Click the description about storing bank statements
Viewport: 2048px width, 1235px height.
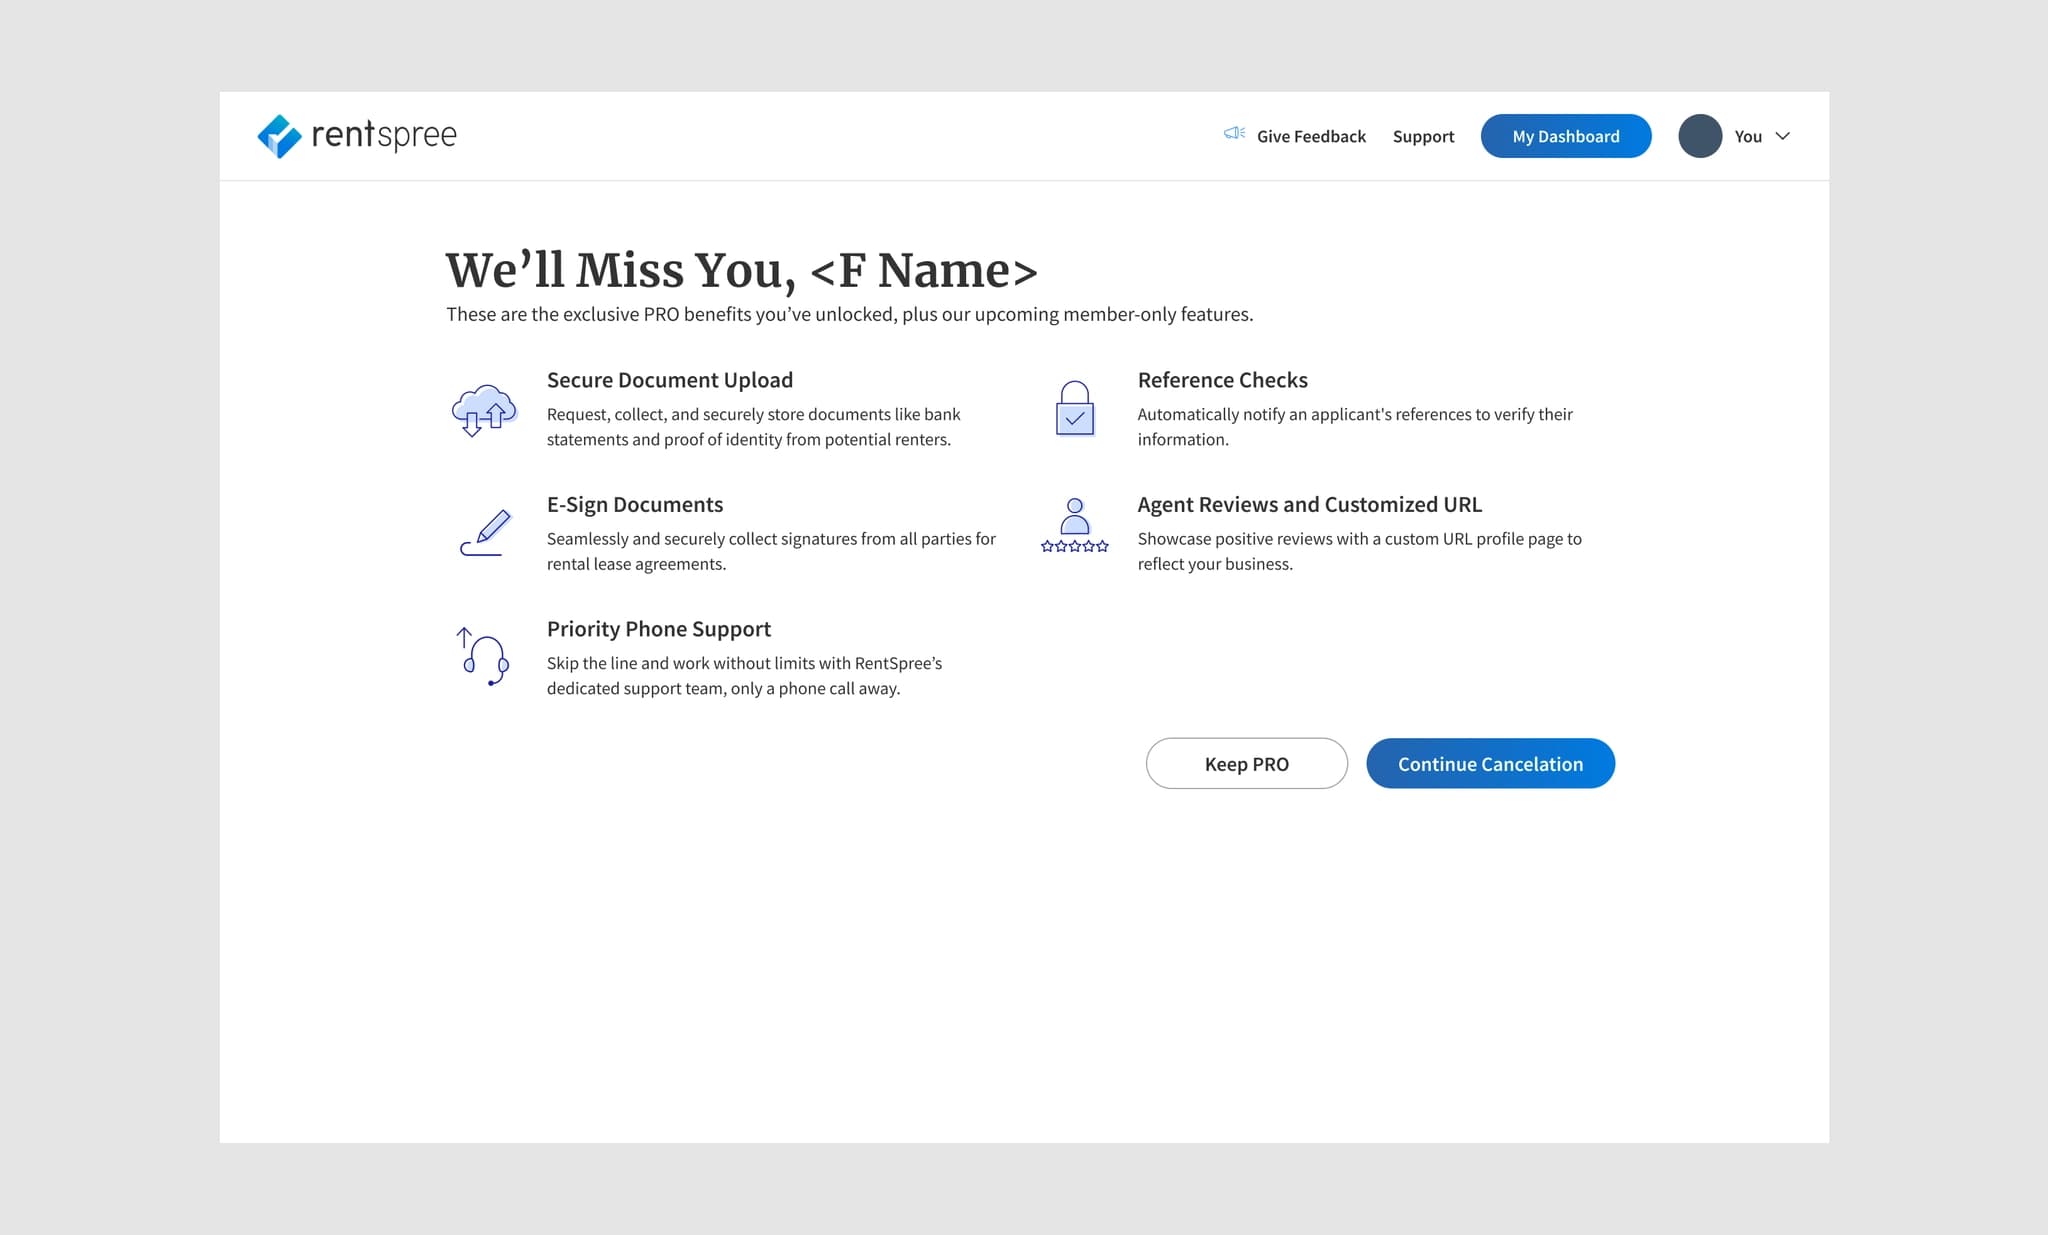click(x=753, y=427)
